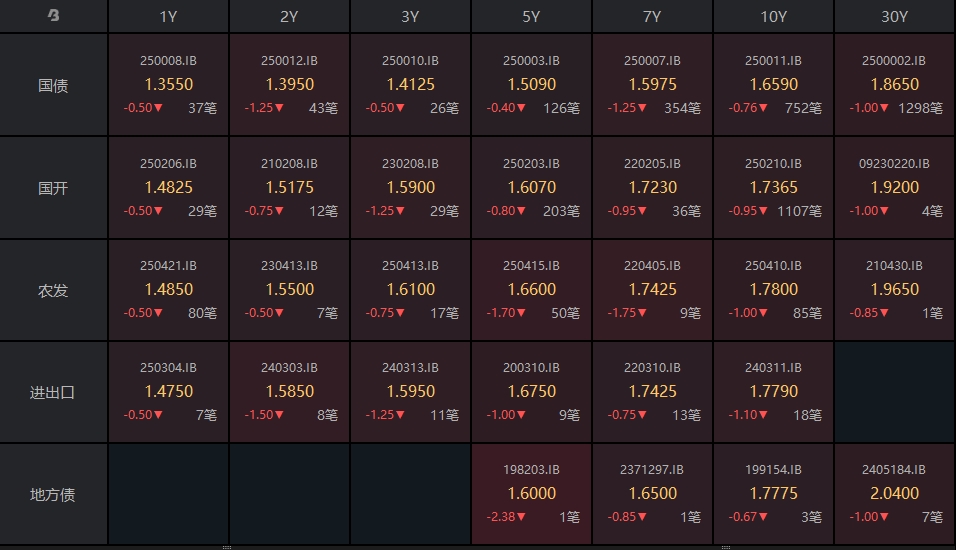This screenshot has width=956, height=550.
Task: Click bottom splitter handle under 7Y column
Action: click(x=726, y=547)
